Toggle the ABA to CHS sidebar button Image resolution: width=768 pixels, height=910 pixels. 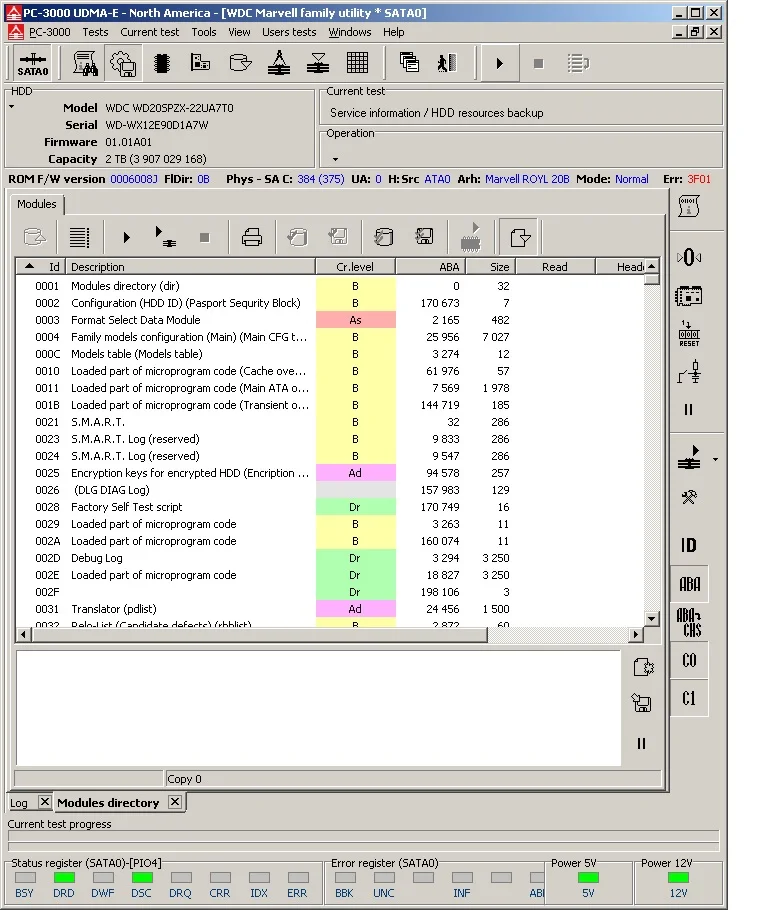point(689,622)
